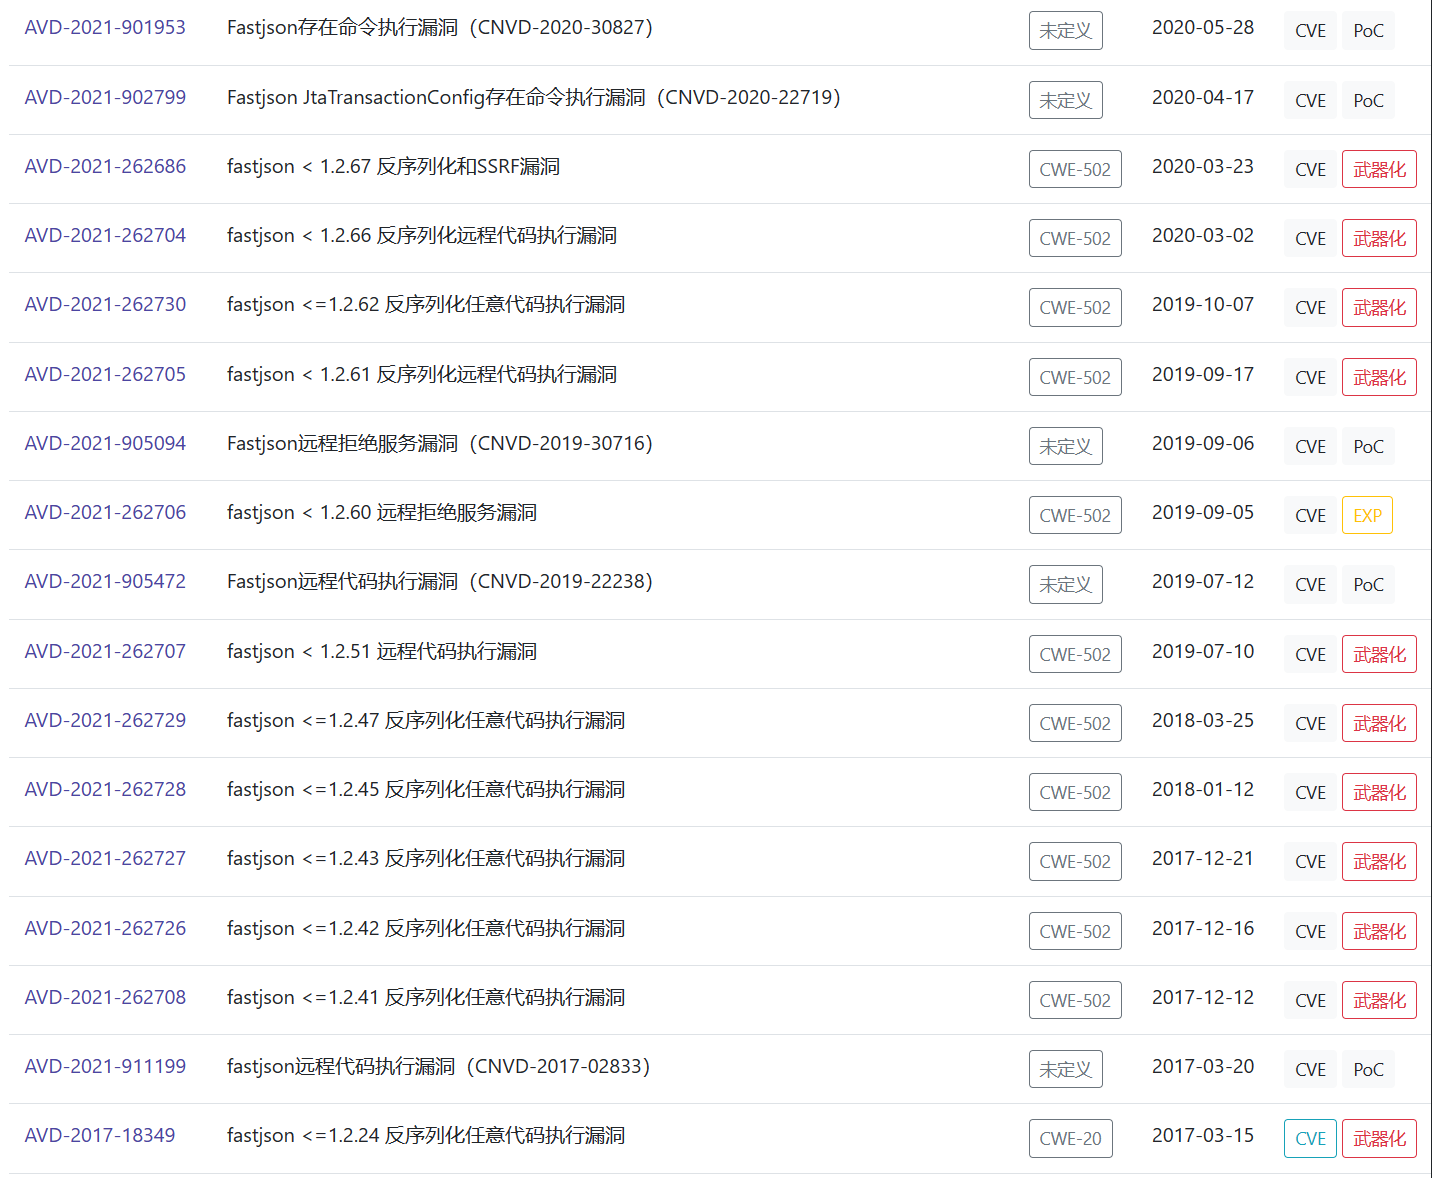
Task: Click 武器化 badge in AVD-2021-262729 row
Action: 1379,723
